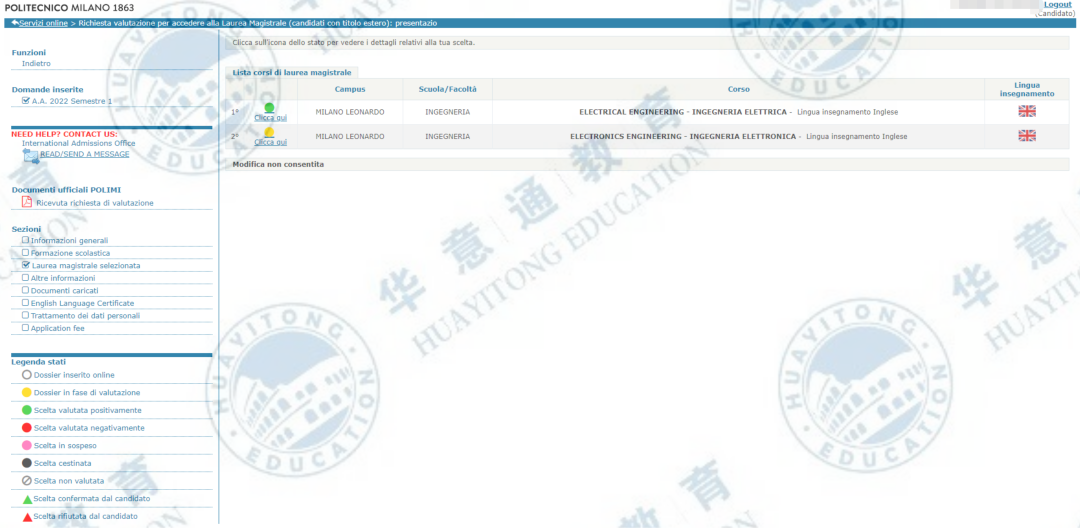This screenshot has height=528, width=1080.
Task: Open the Application fee section
Action: point(58,328)
